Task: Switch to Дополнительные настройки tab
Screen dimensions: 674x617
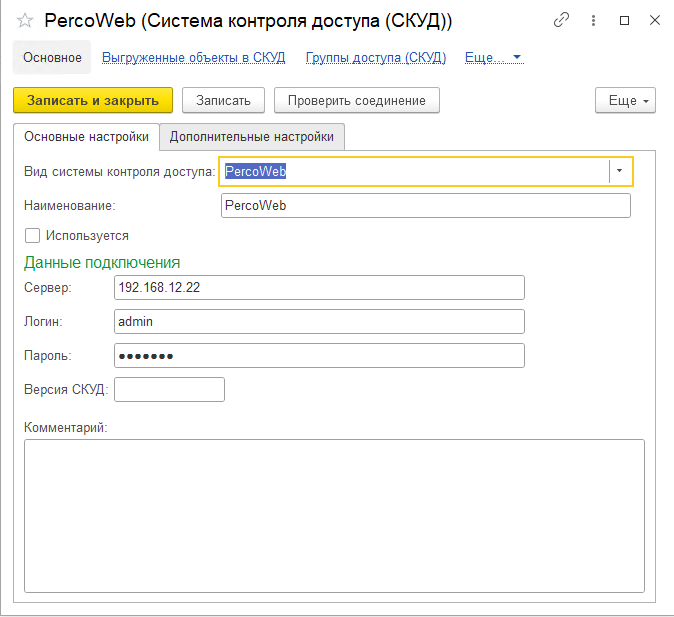Action: tap(252, 136)
